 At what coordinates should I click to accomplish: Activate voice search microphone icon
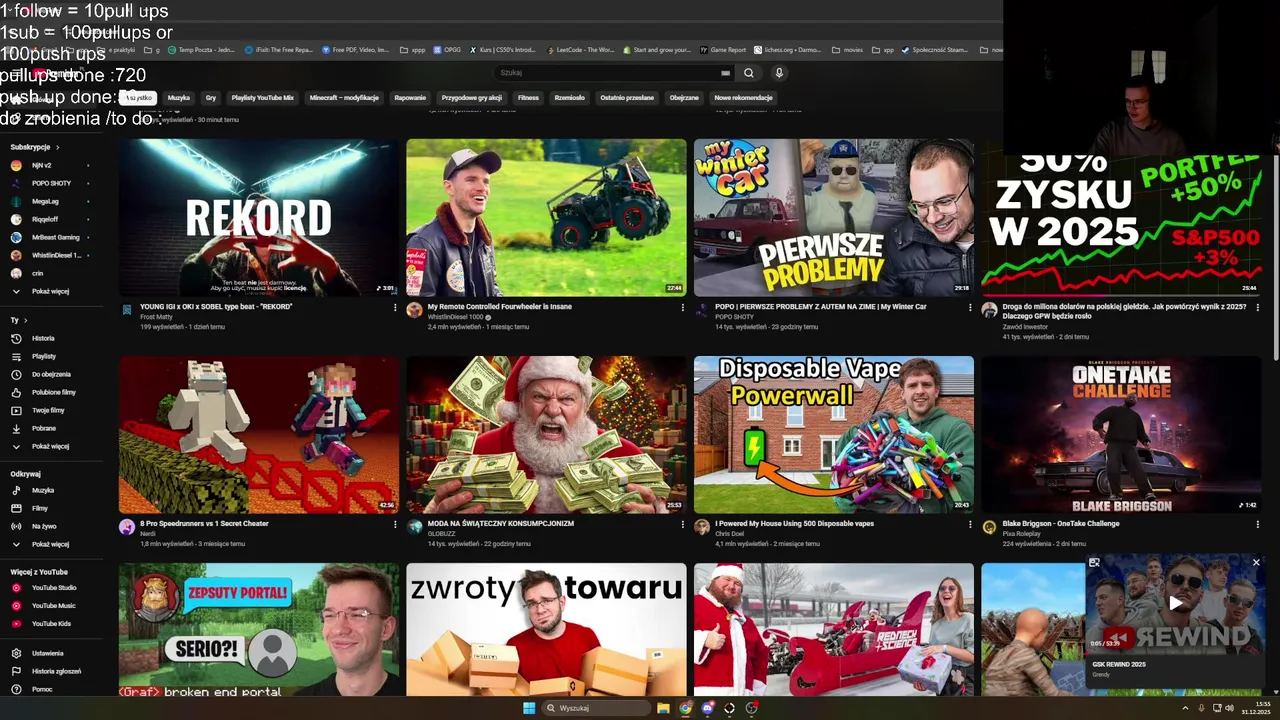tap(779, 73)
